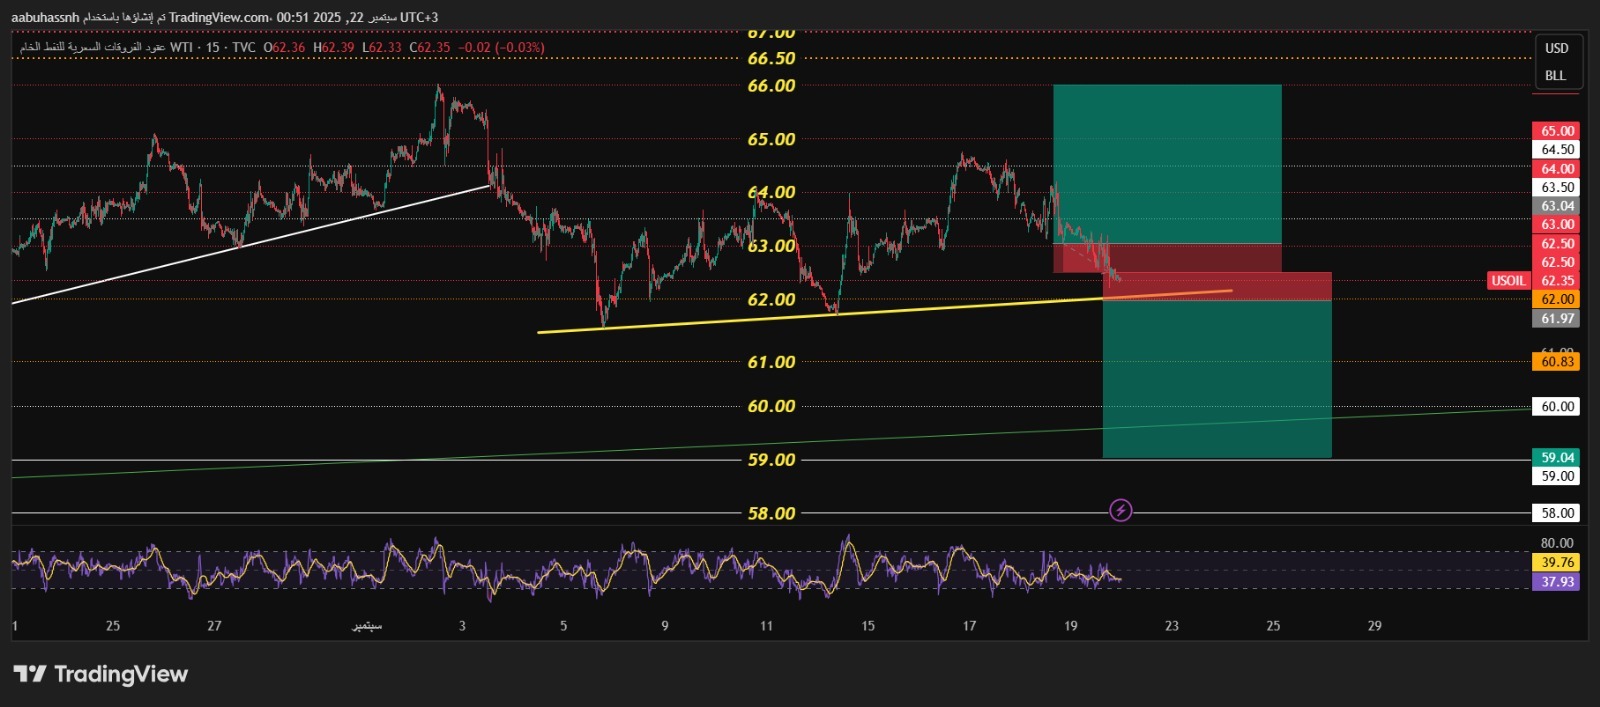This screenshot has height=707, width=1600.
Task: Click the green 59.04 price label
Action: [x=1556, y=458]
